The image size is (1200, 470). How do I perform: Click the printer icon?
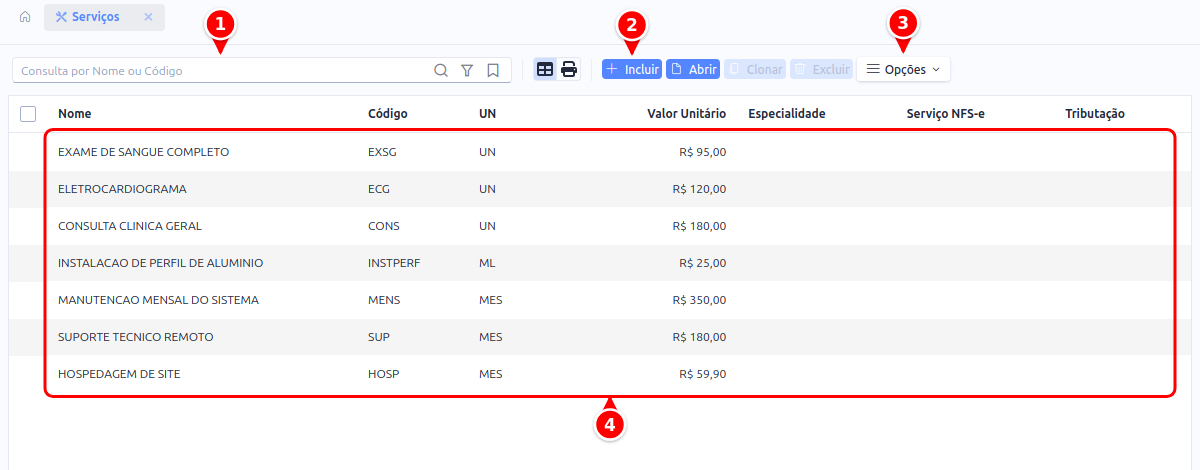coord(569,69)
